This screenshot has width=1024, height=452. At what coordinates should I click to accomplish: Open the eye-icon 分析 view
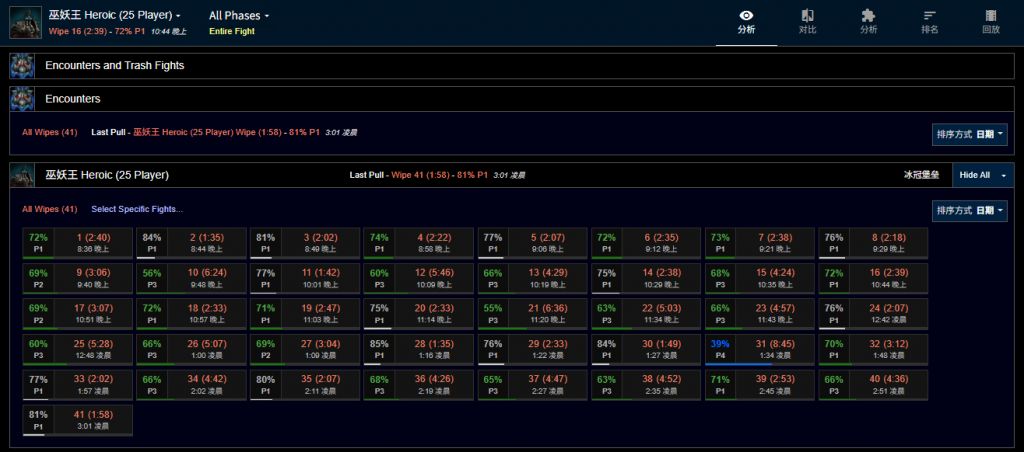pyautogui.click(x=745, y=21)
